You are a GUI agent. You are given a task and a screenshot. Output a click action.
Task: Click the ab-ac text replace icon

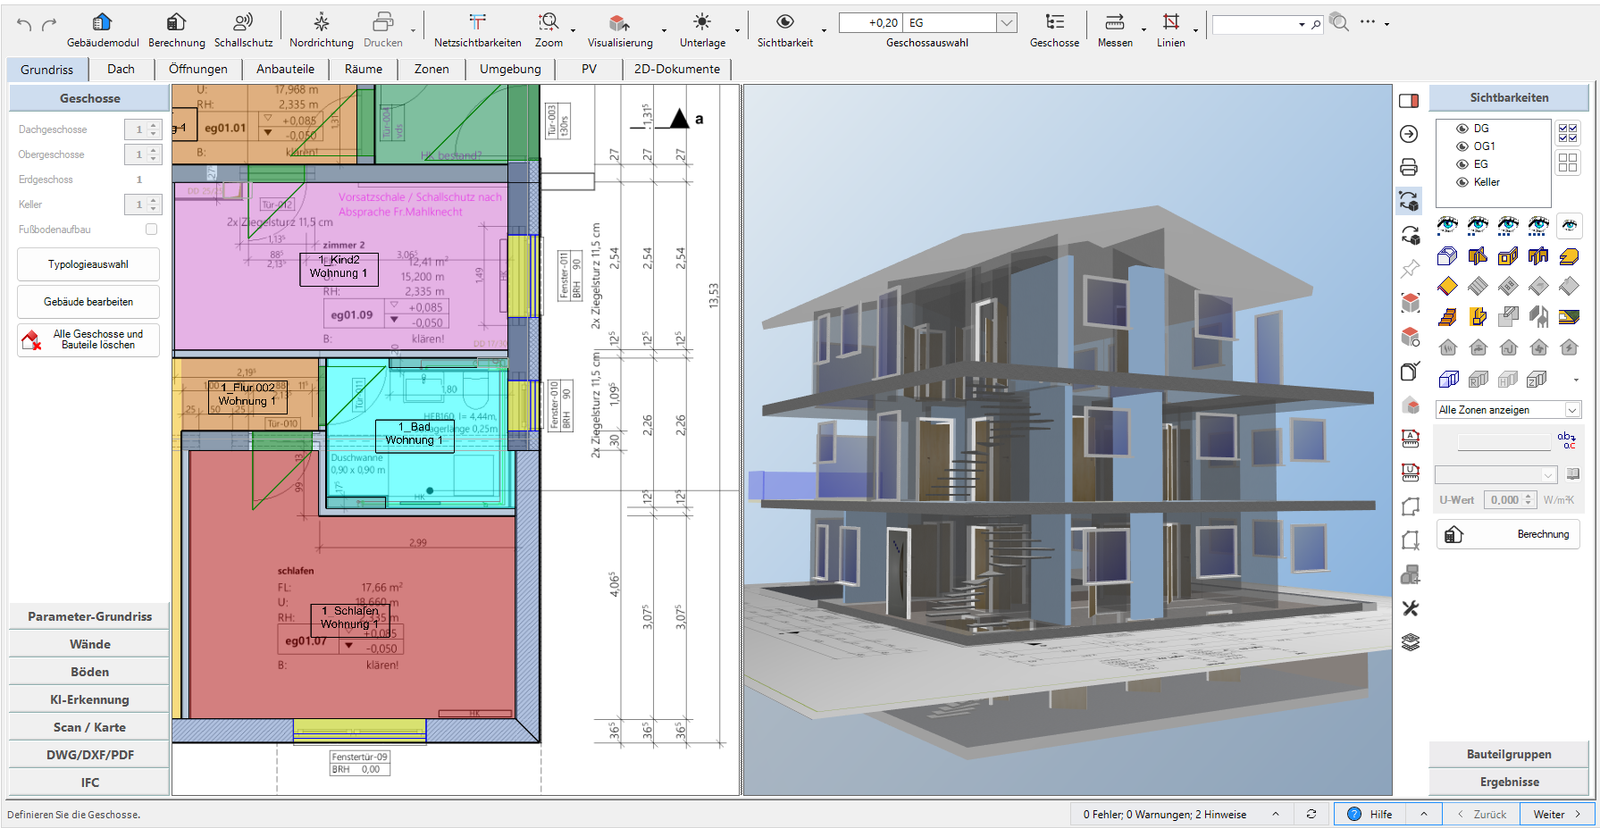tap(1567, 440)
